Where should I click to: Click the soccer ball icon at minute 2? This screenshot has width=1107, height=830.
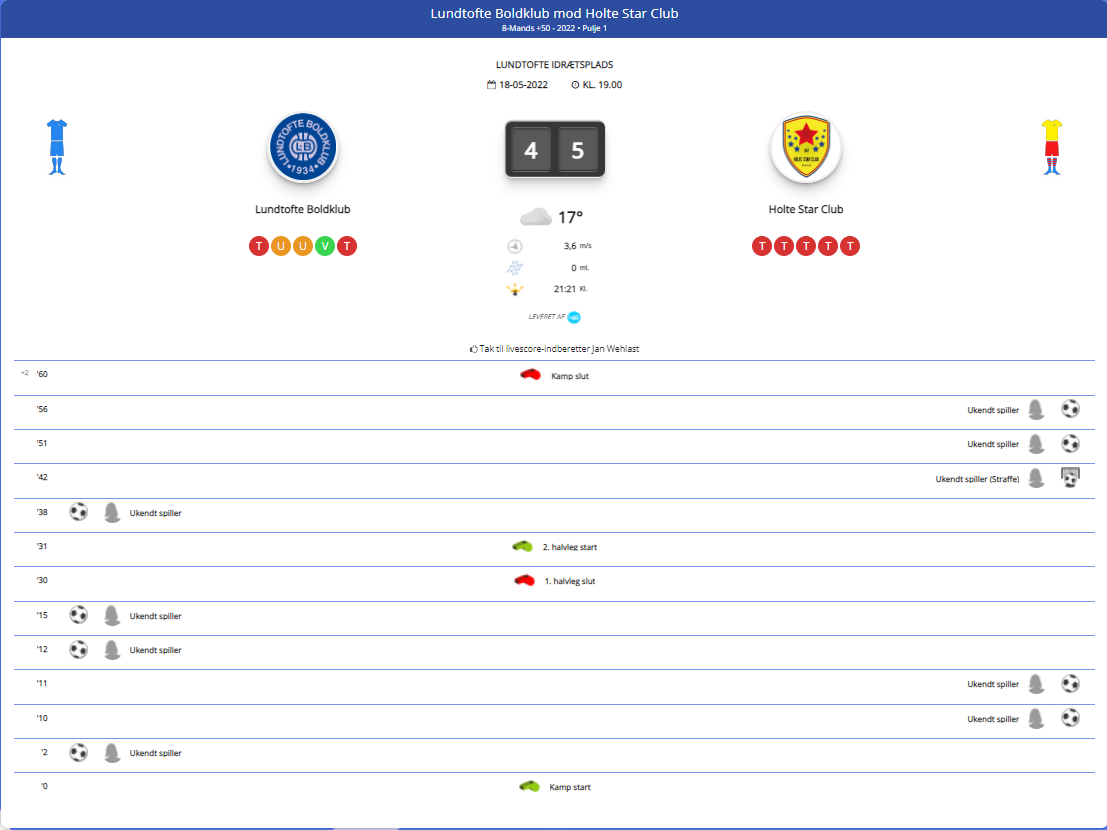coord(78,753)
